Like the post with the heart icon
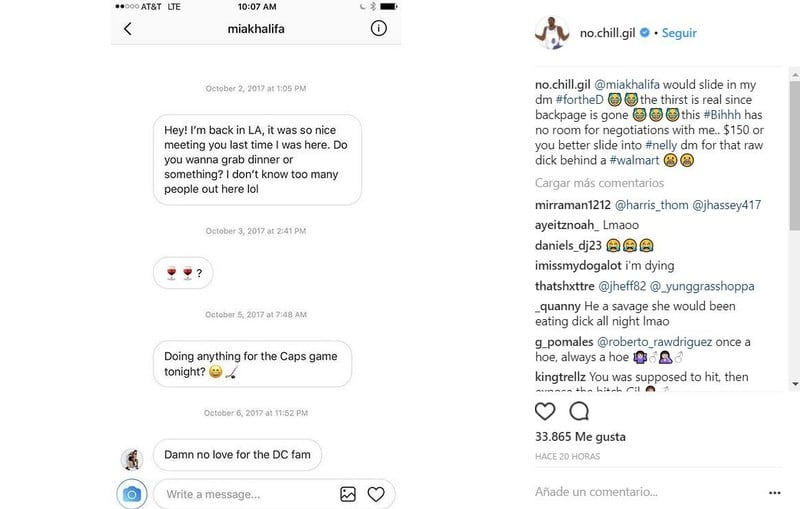800x509 pixels. tap(545, 411)
